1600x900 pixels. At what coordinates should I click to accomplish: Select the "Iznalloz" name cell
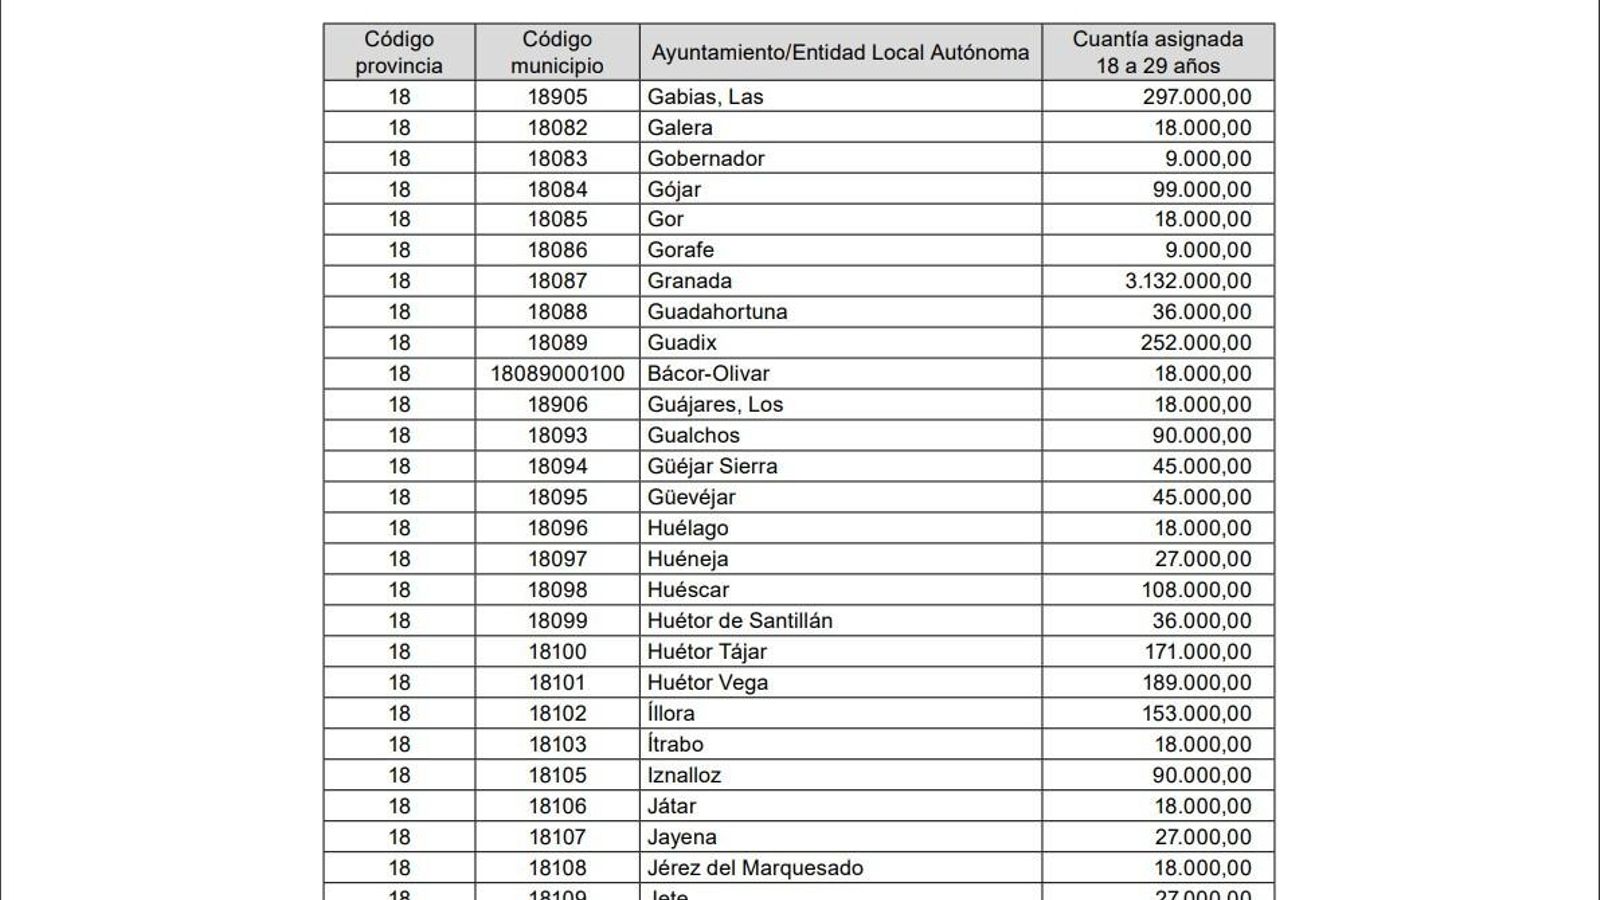[x=684, y=775]
